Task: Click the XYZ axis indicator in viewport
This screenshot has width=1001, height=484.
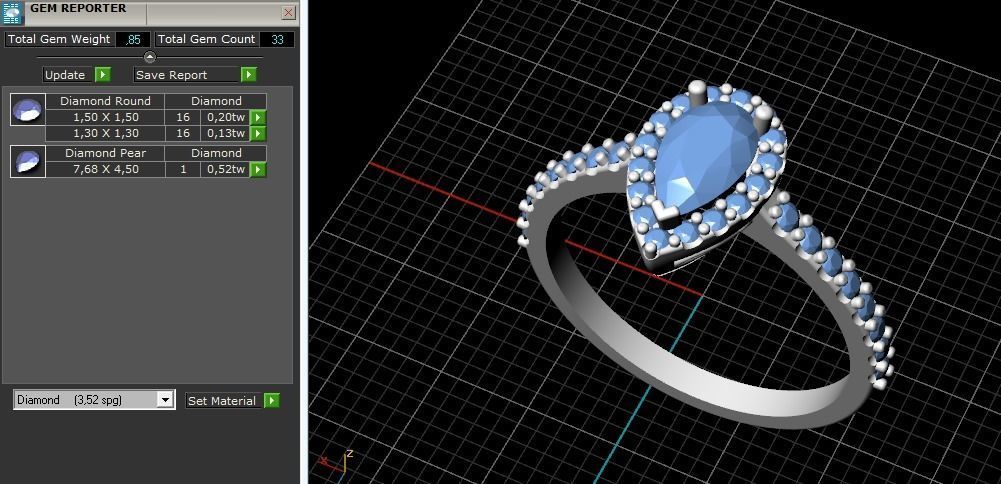Action: pos(335,465)
